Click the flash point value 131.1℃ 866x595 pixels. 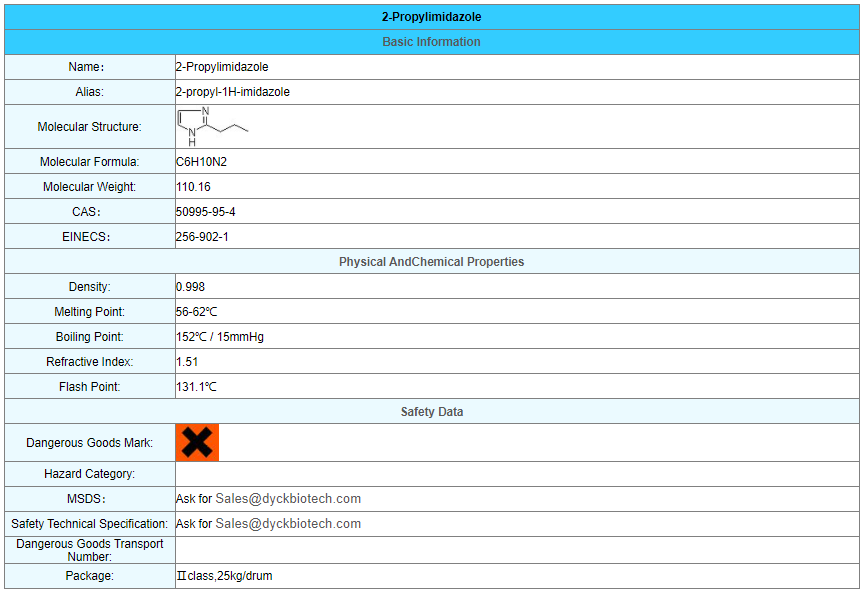[x=197, y=387]
